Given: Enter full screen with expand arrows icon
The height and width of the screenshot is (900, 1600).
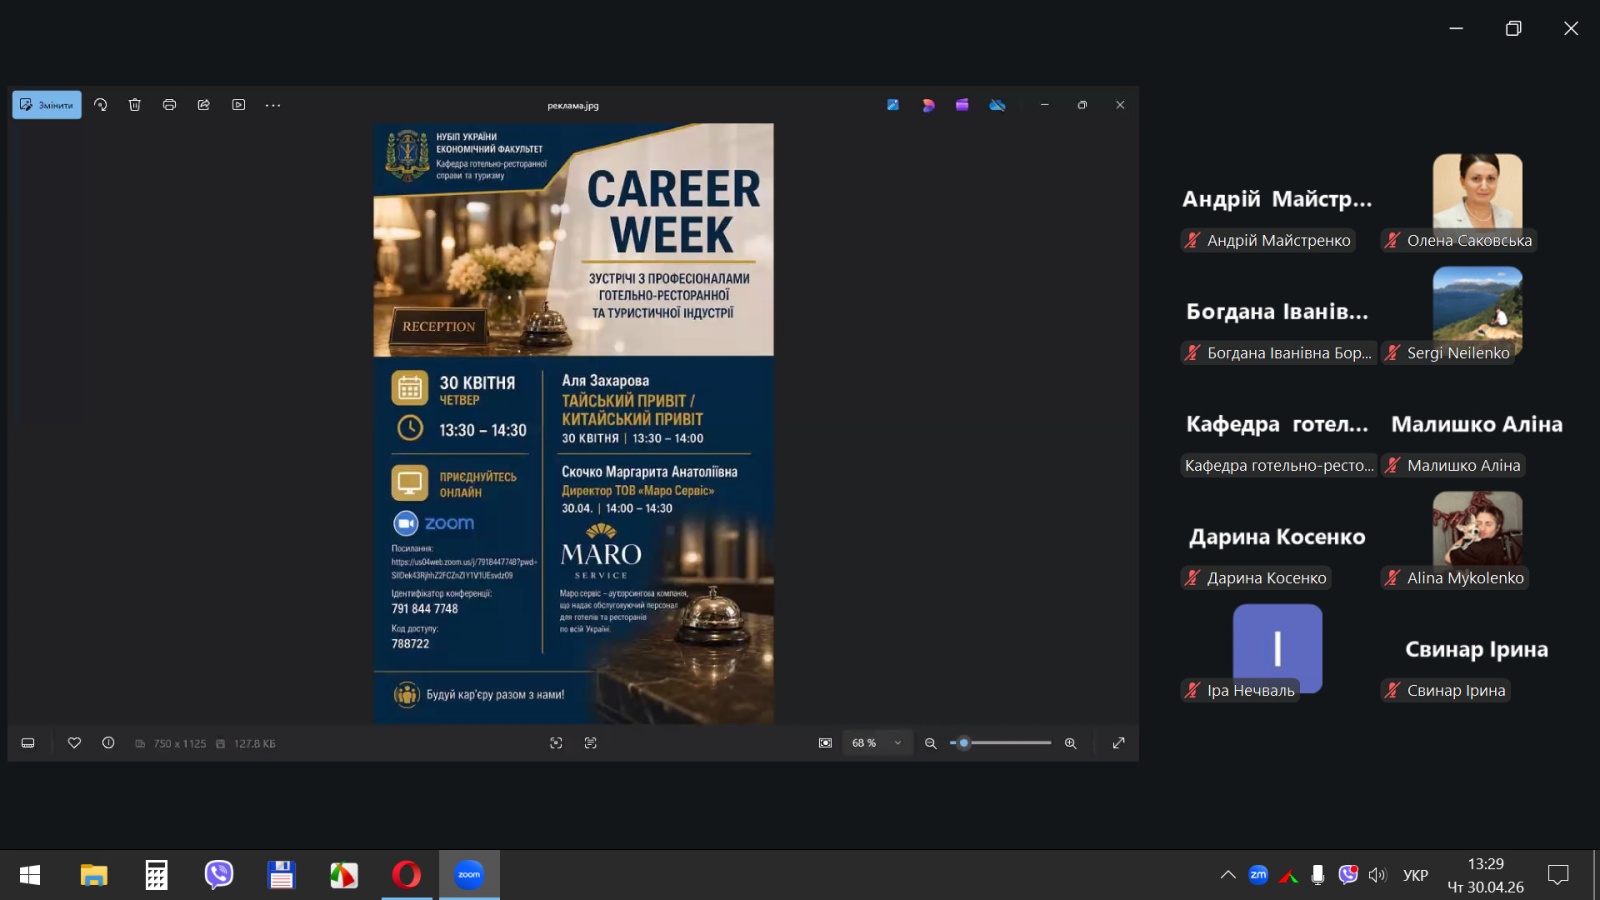Looking at the screenshot, I should [1119, 743].
